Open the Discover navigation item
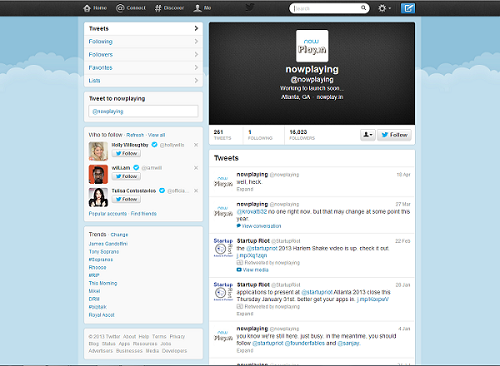Screen dimensions: 500x366 169,8
